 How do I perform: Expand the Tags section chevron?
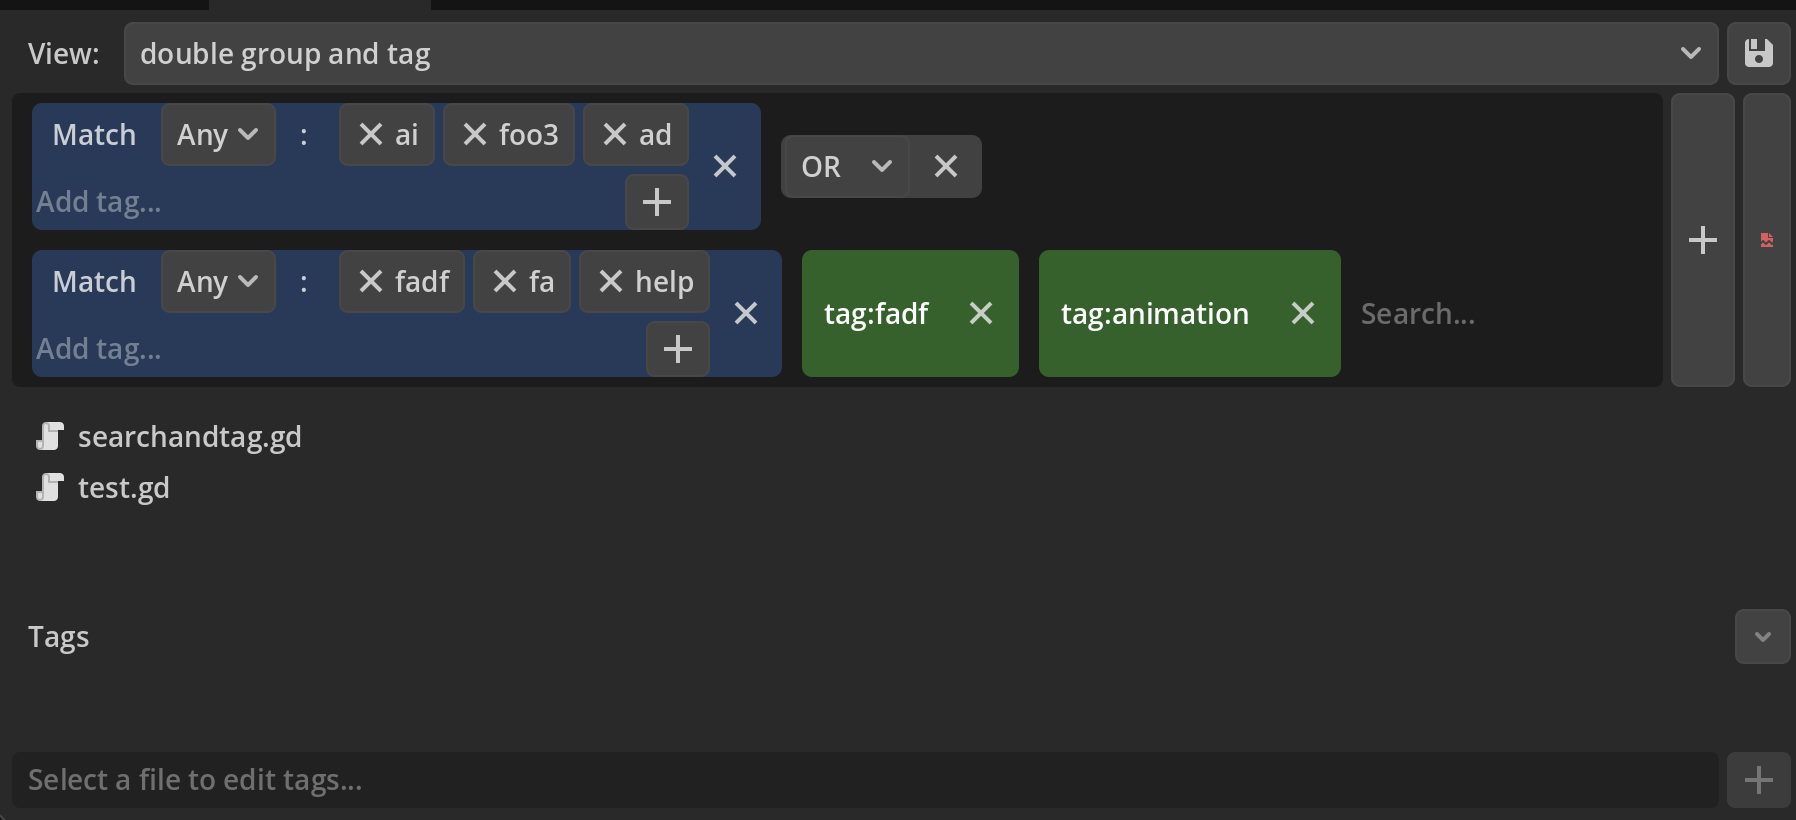click(x=1762, y=637)
